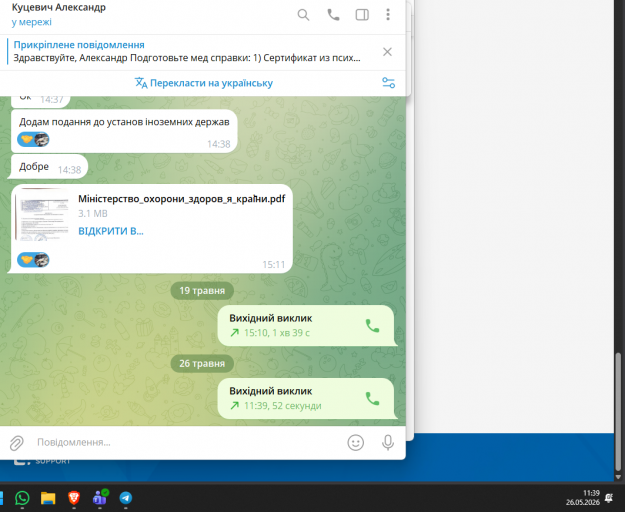
Task: Open Brave browser from the taskbar
Action: [74, 498]
